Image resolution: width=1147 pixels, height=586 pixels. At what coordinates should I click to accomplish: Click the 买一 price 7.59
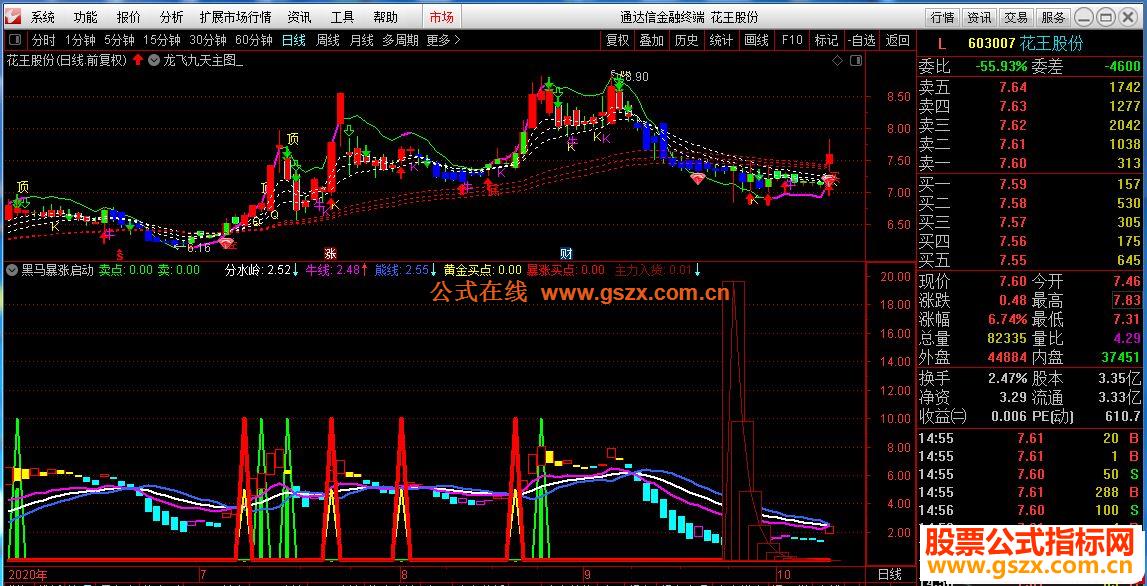[1013, 184]
